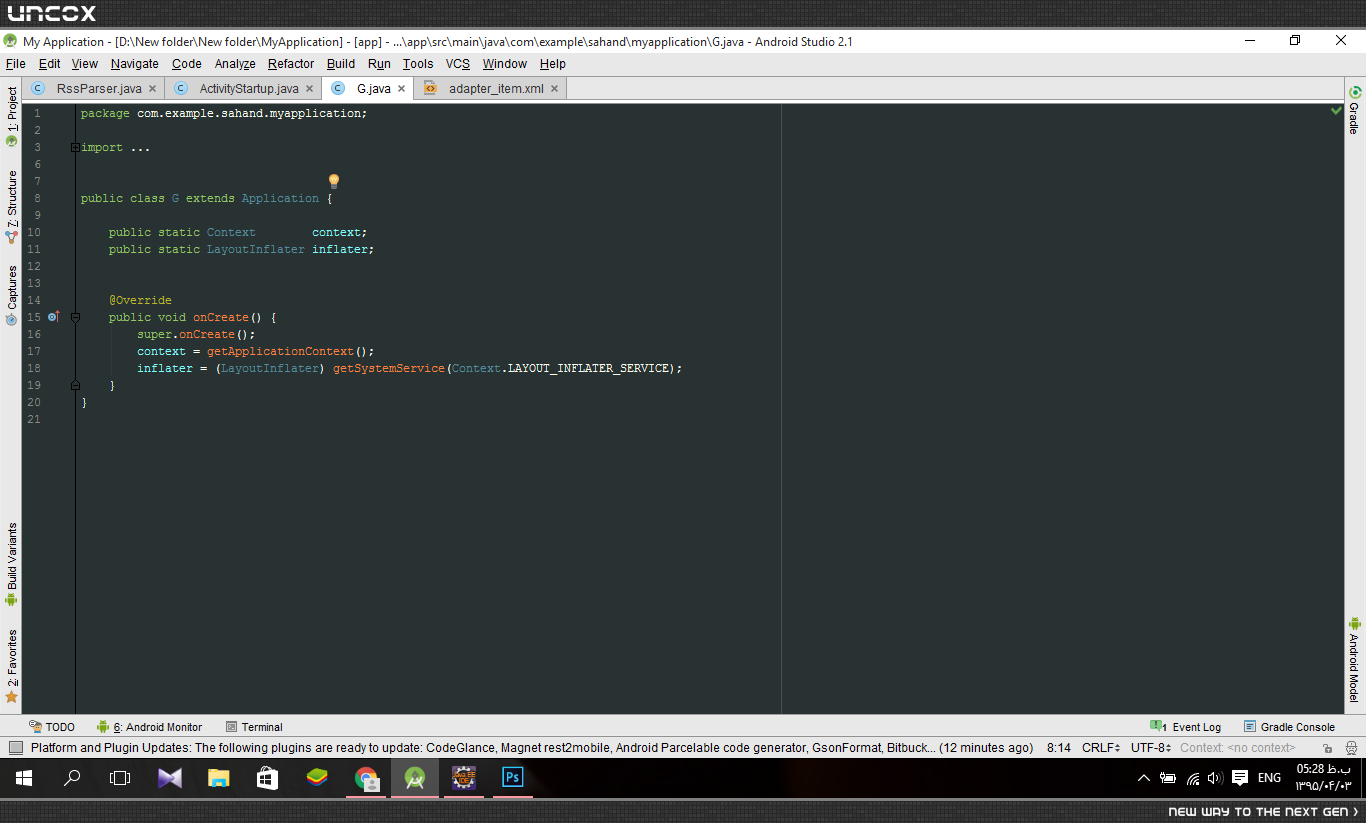
Task: Open the Android Monitor tool window
Action: (x=150, y=727)
